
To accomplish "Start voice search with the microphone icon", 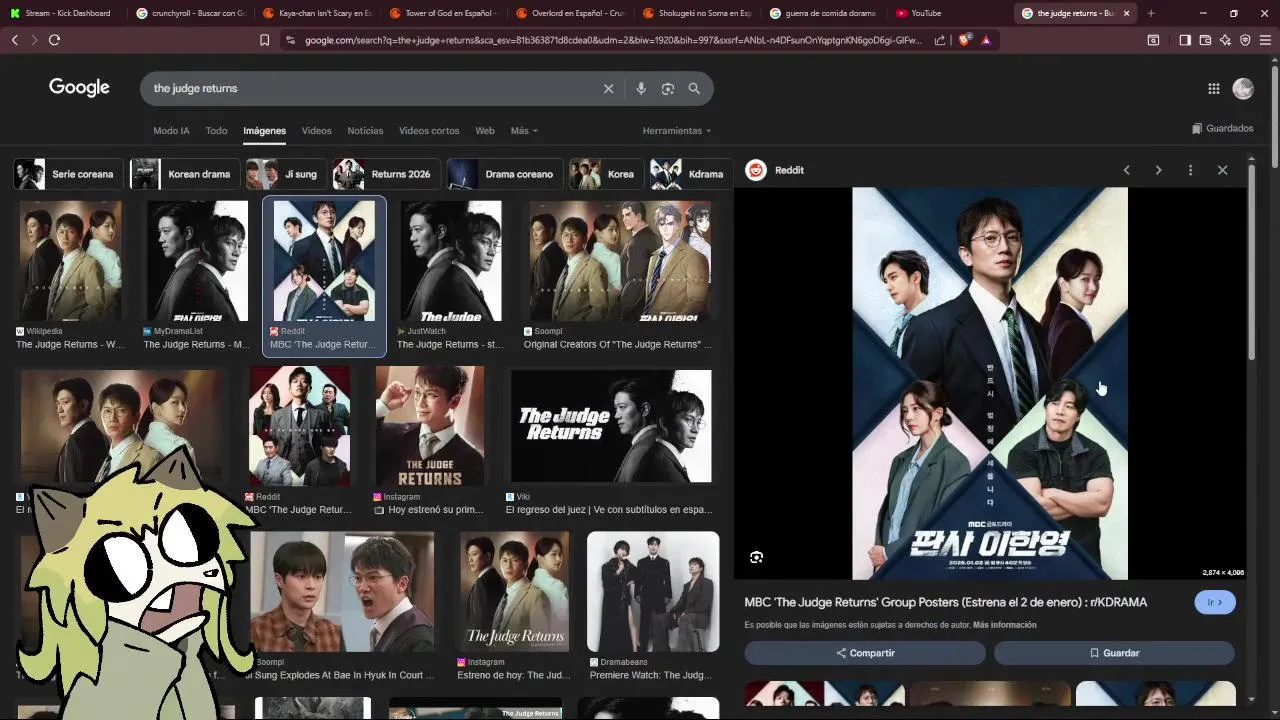I will pos(641,88).
